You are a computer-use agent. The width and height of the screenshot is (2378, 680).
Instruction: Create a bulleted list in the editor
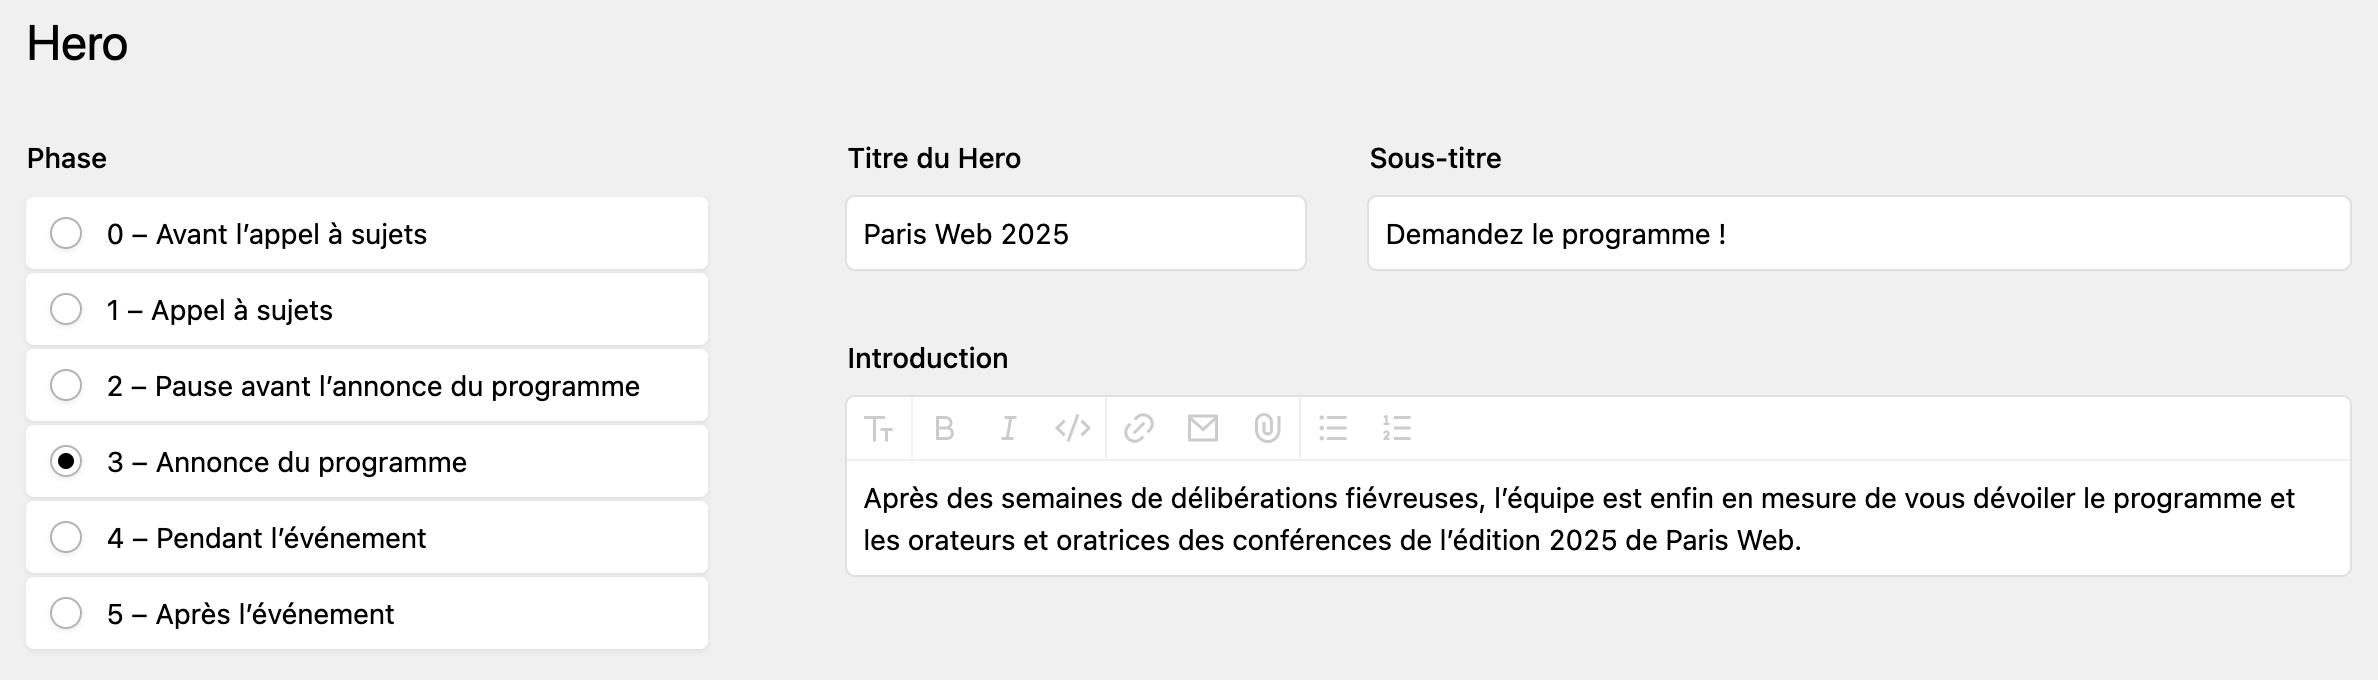pyautogui.click(x=1334, y=428)
